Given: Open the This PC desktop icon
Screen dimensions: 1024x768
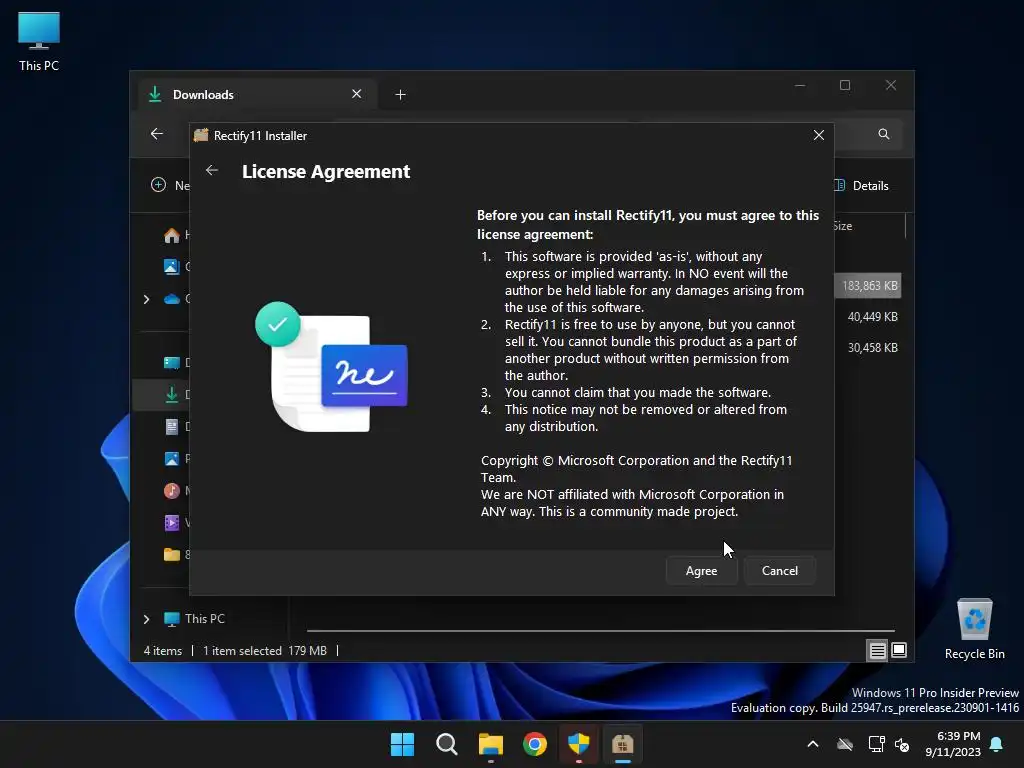Looking at the screenshot, I should [x=39, y=42].
